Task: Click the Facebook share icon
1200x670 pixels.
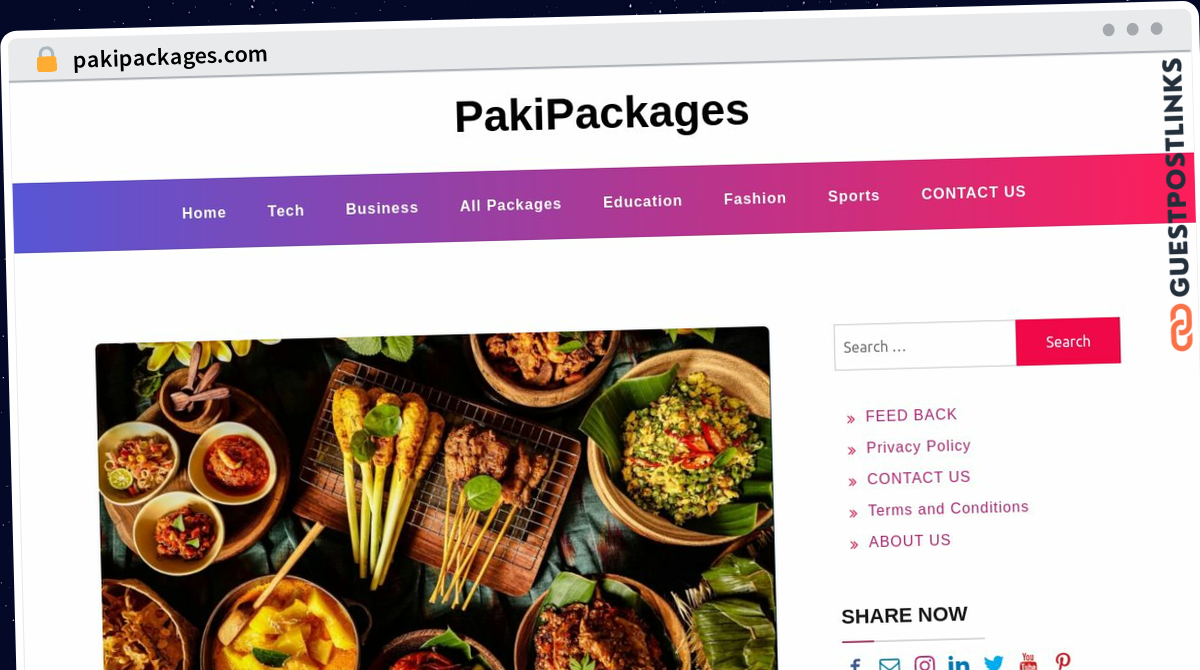Action: [x=855, y=664]
